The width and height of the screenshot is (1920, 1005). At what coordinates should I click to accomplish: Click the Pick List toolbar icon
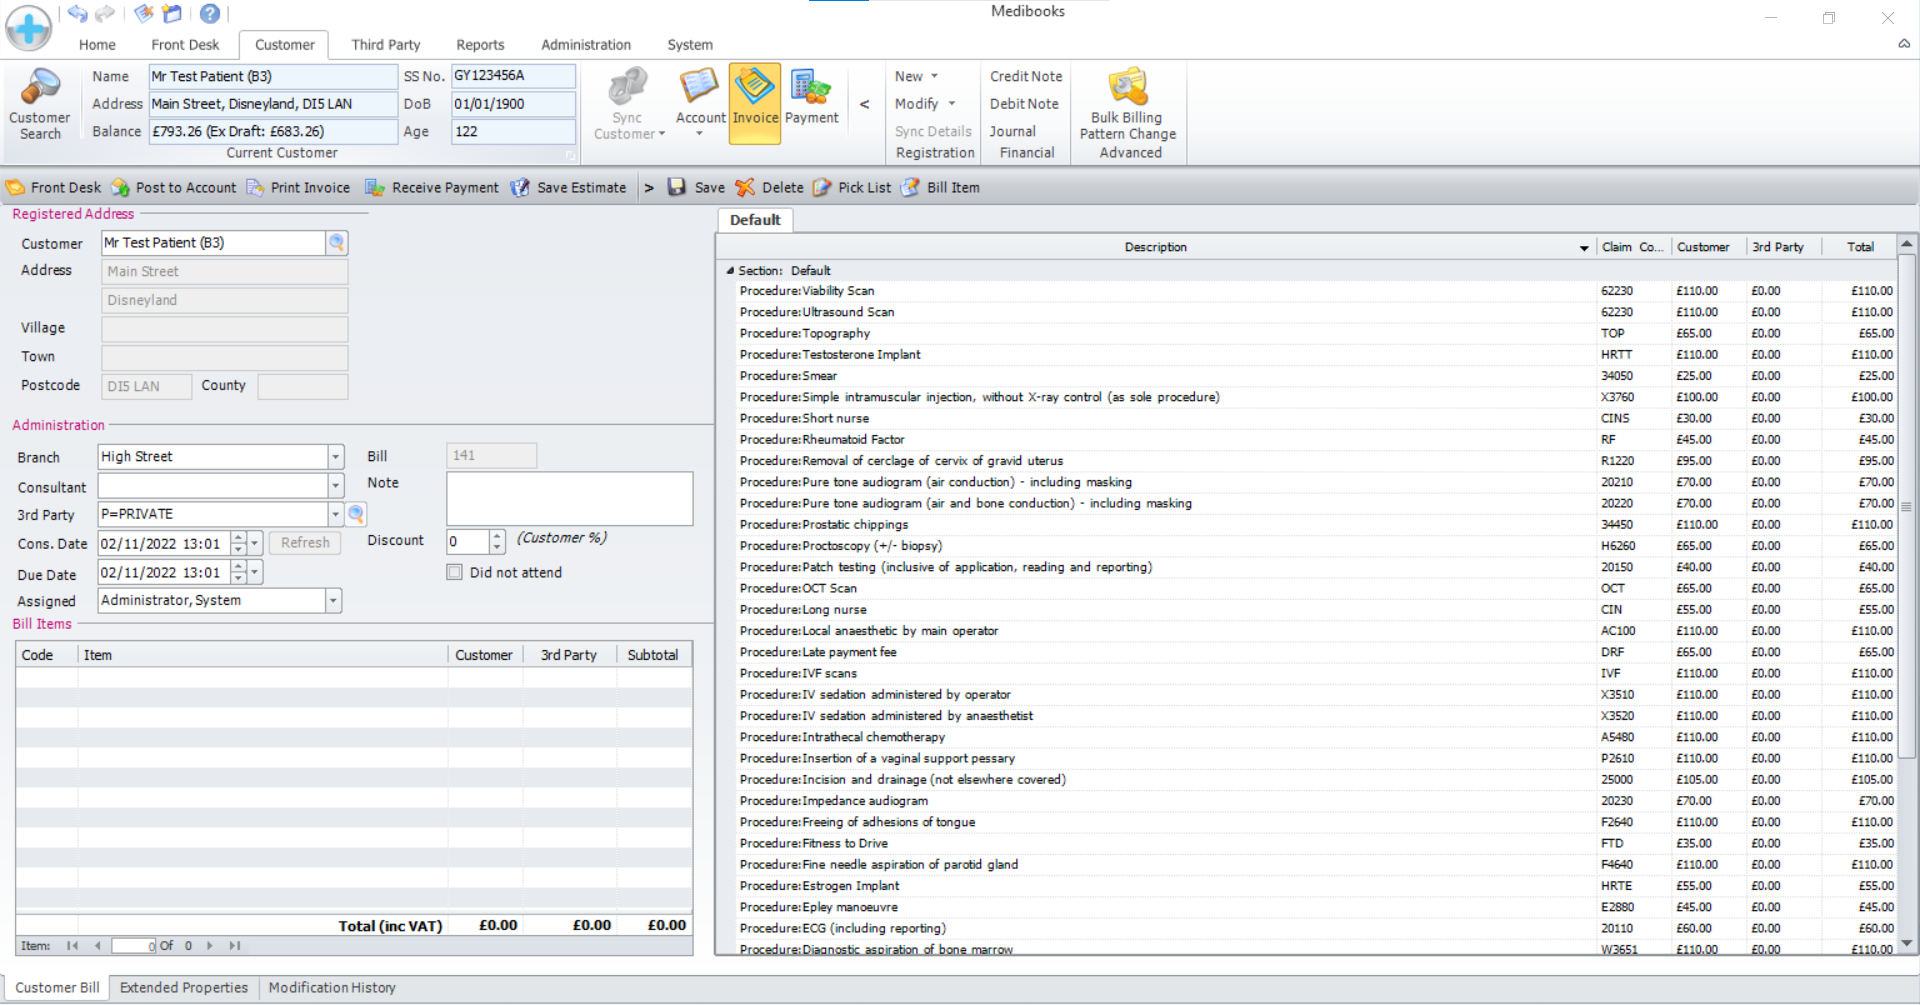(x=852, y=188)
